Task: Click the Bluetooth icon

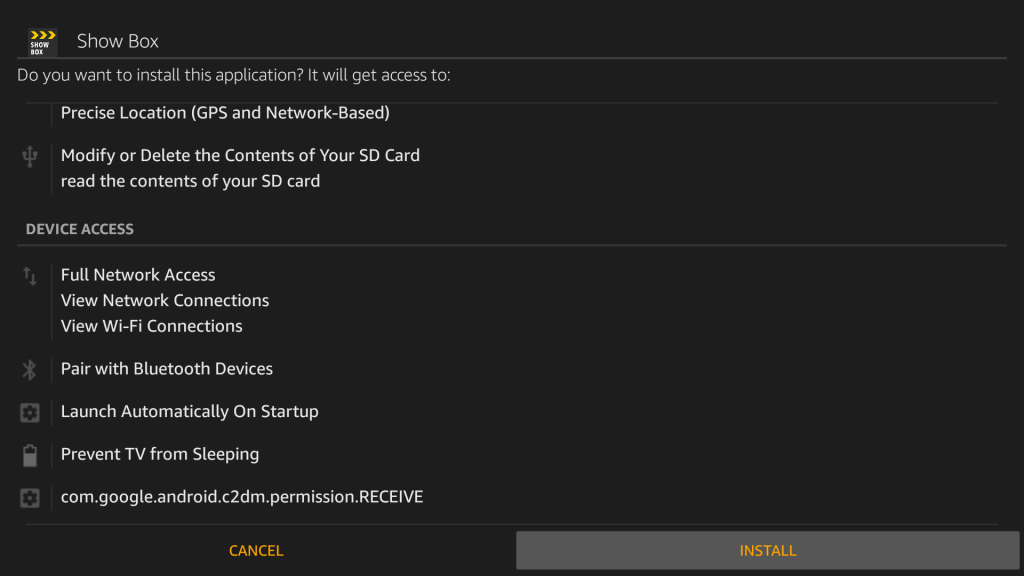Action: tap(29, 370)
